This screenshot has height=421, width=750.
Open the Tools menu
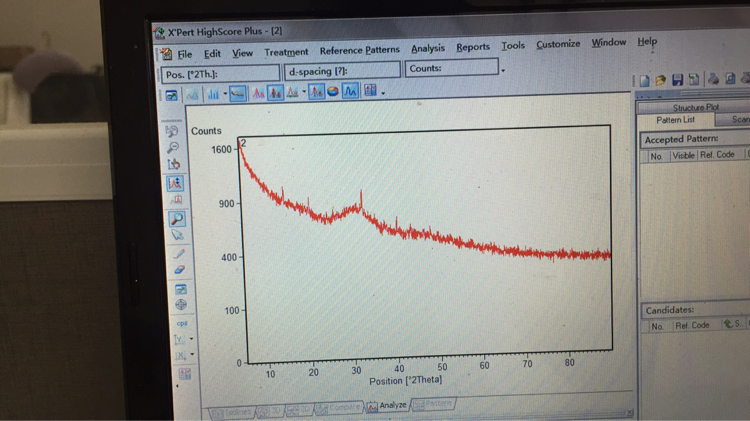513,45
